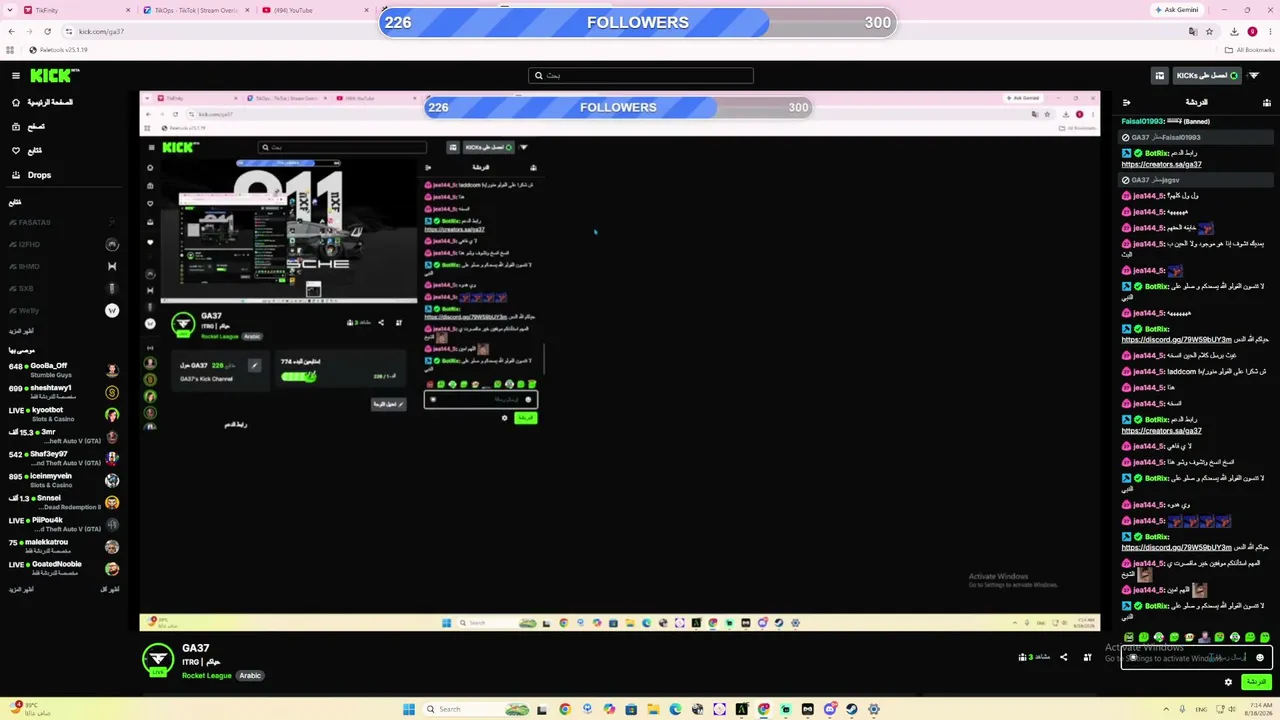Show hidden system tray icons

tap(1165, 709)
